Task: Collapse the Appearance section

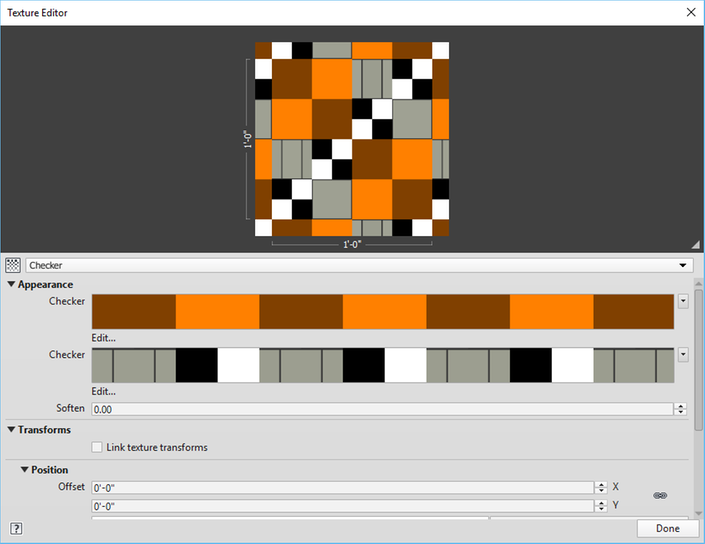Action: pyautogui.click(x=12, y=285)
